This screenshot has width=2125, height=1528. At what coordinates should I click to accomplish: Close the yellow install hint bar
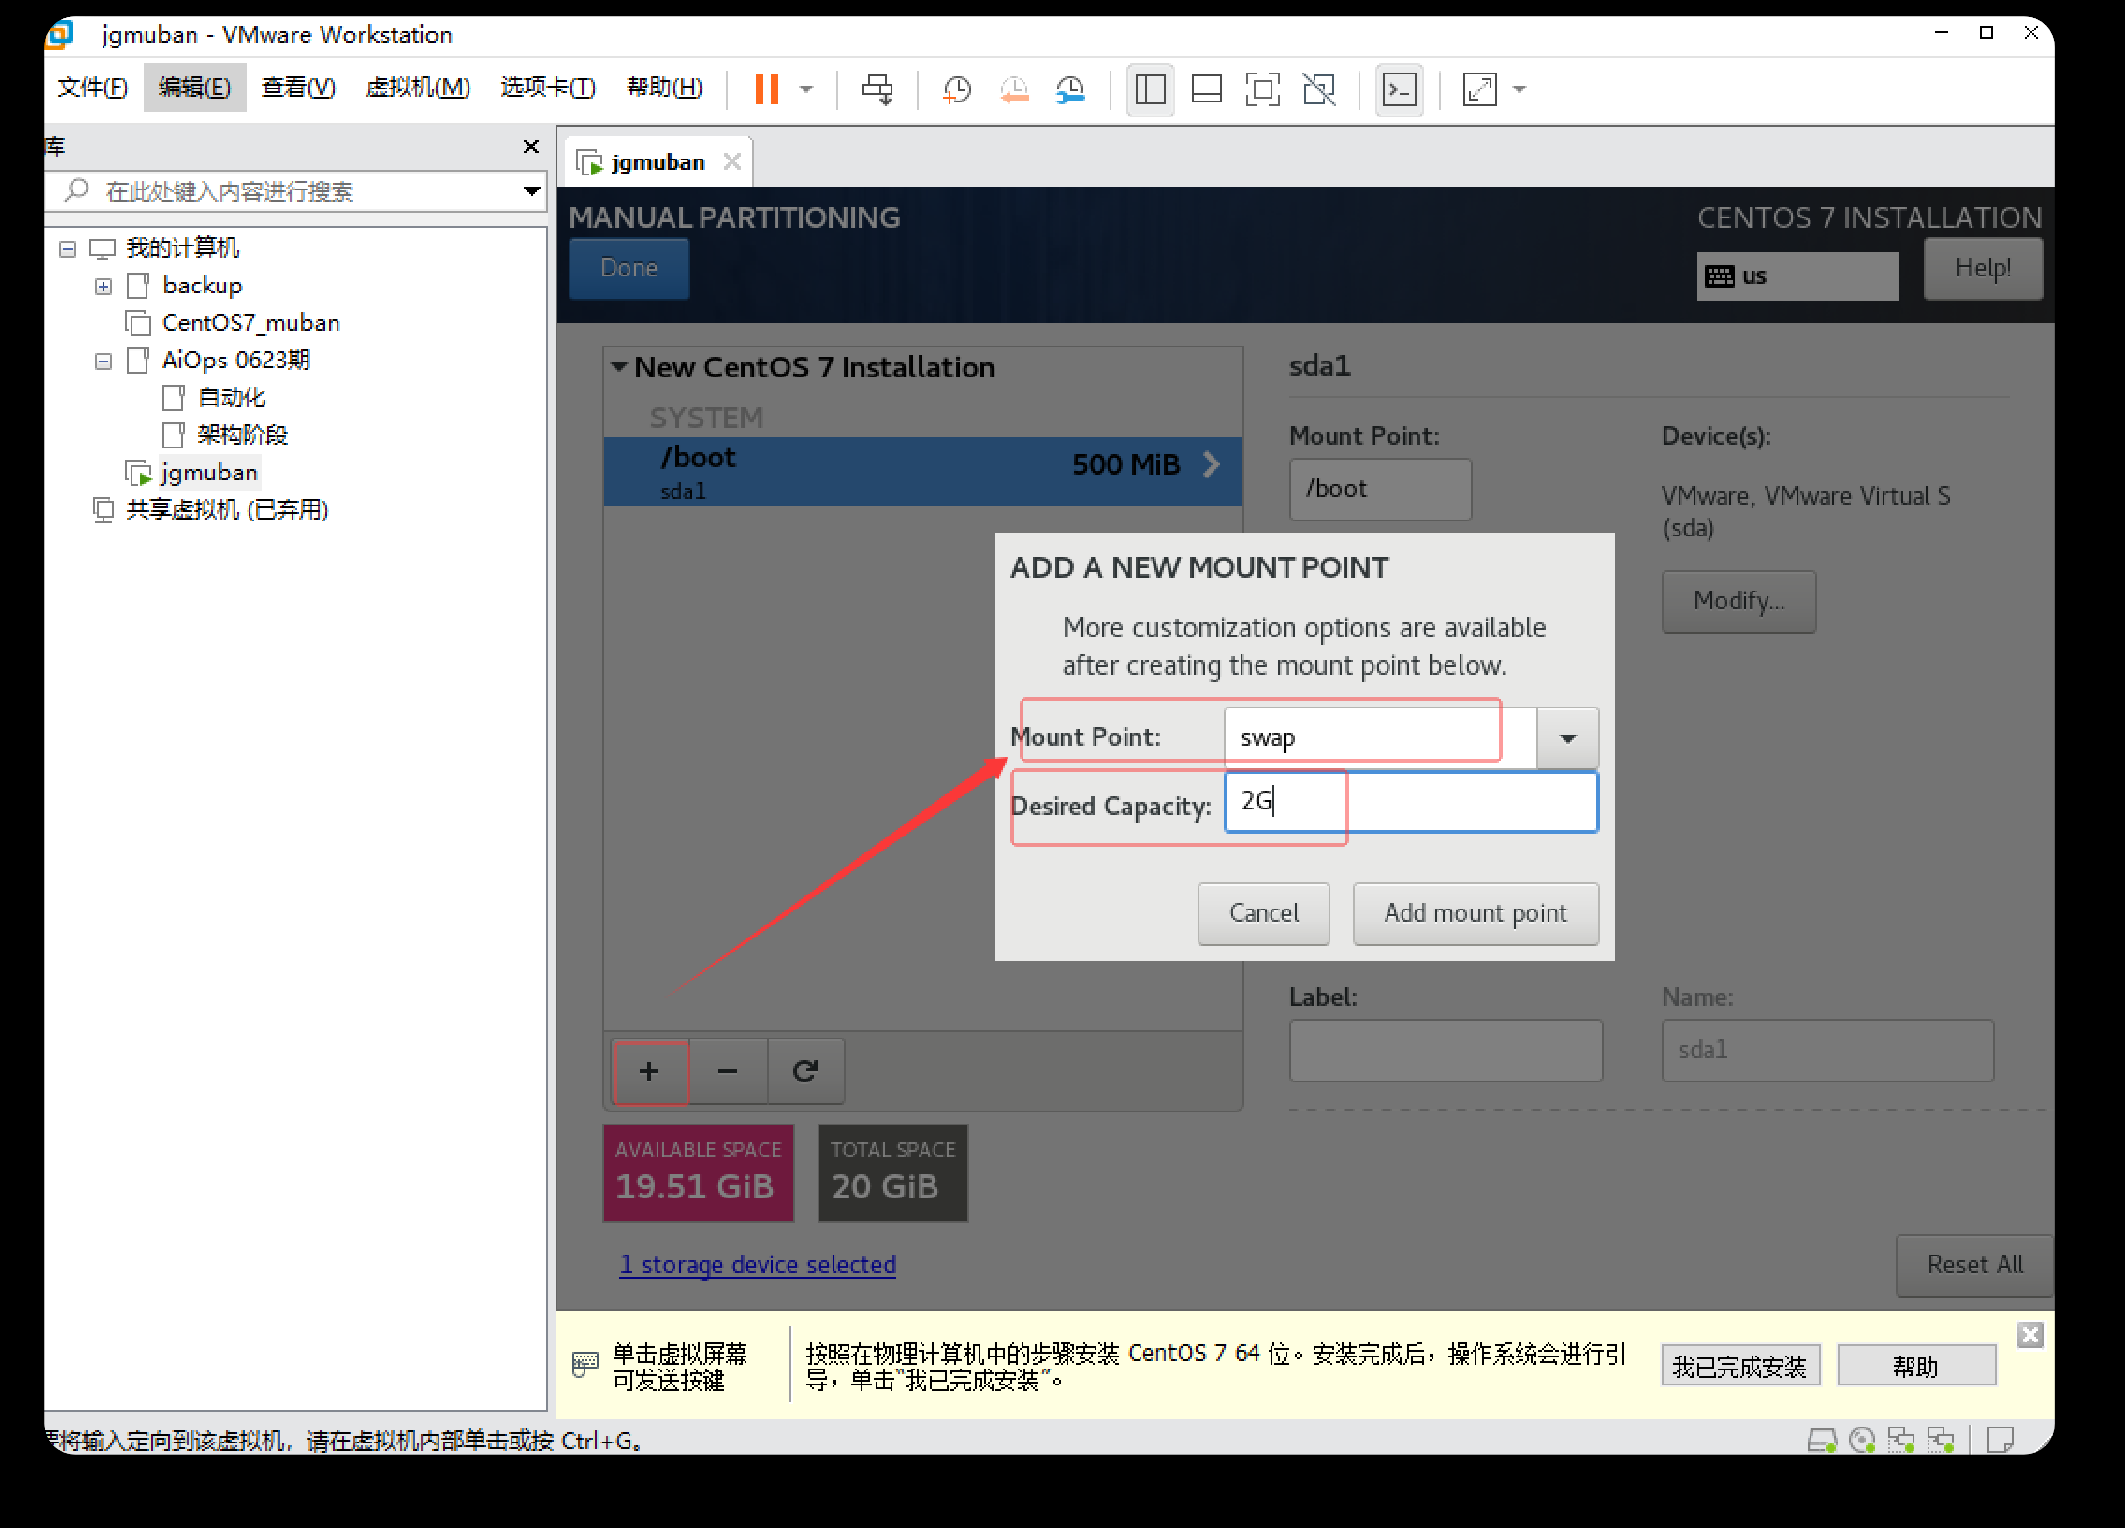coord(2030,1335)
